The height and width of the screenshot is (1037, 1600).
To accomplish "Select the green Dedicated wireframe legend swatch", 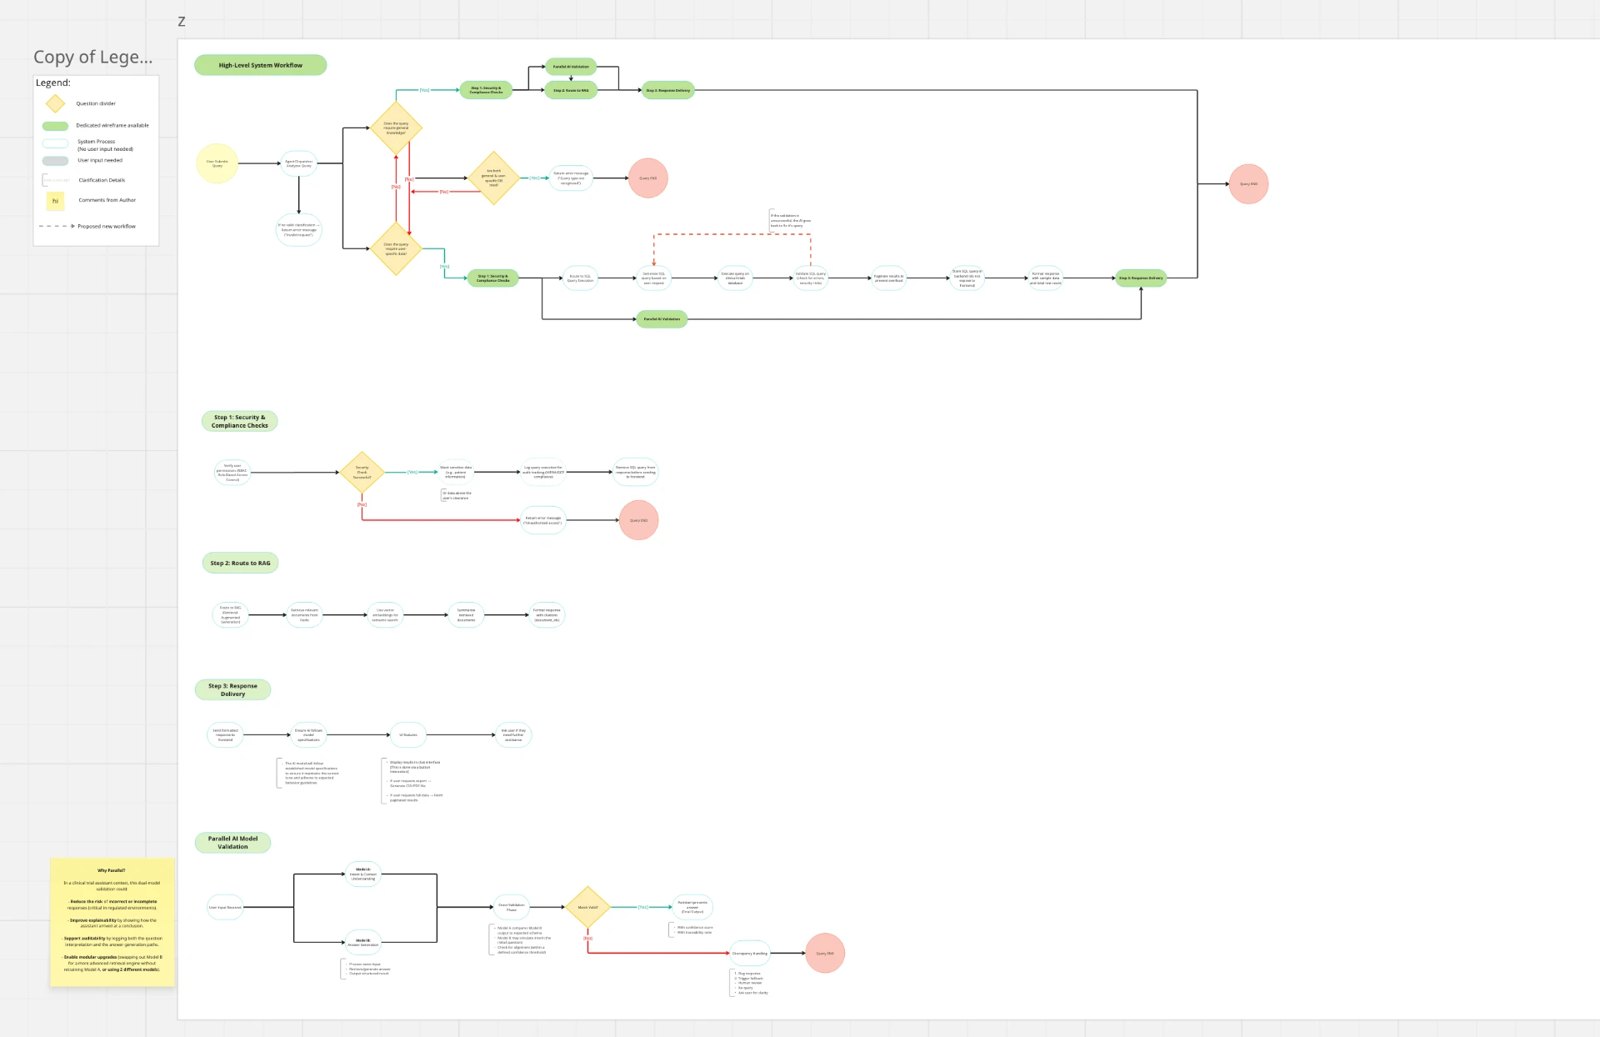I will 55,126.
